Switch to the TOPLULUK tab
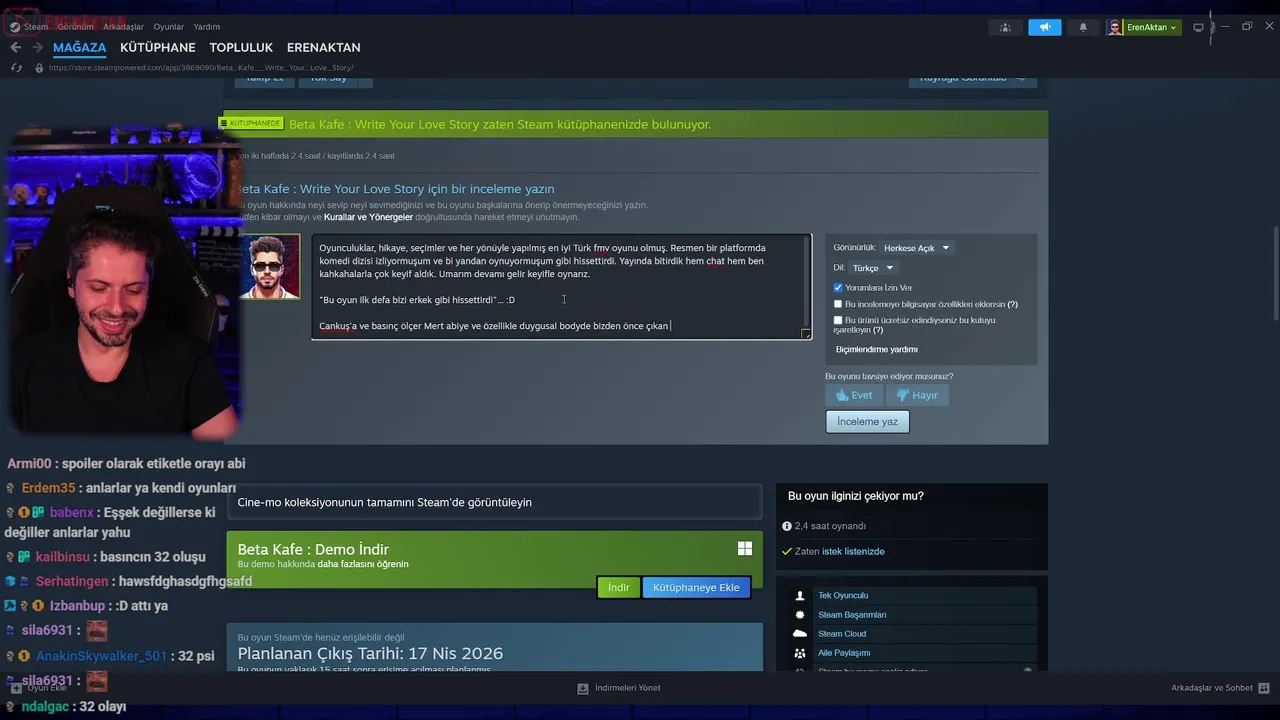The height and width of the screenshot is (720, 1280). tap(241, 47)
